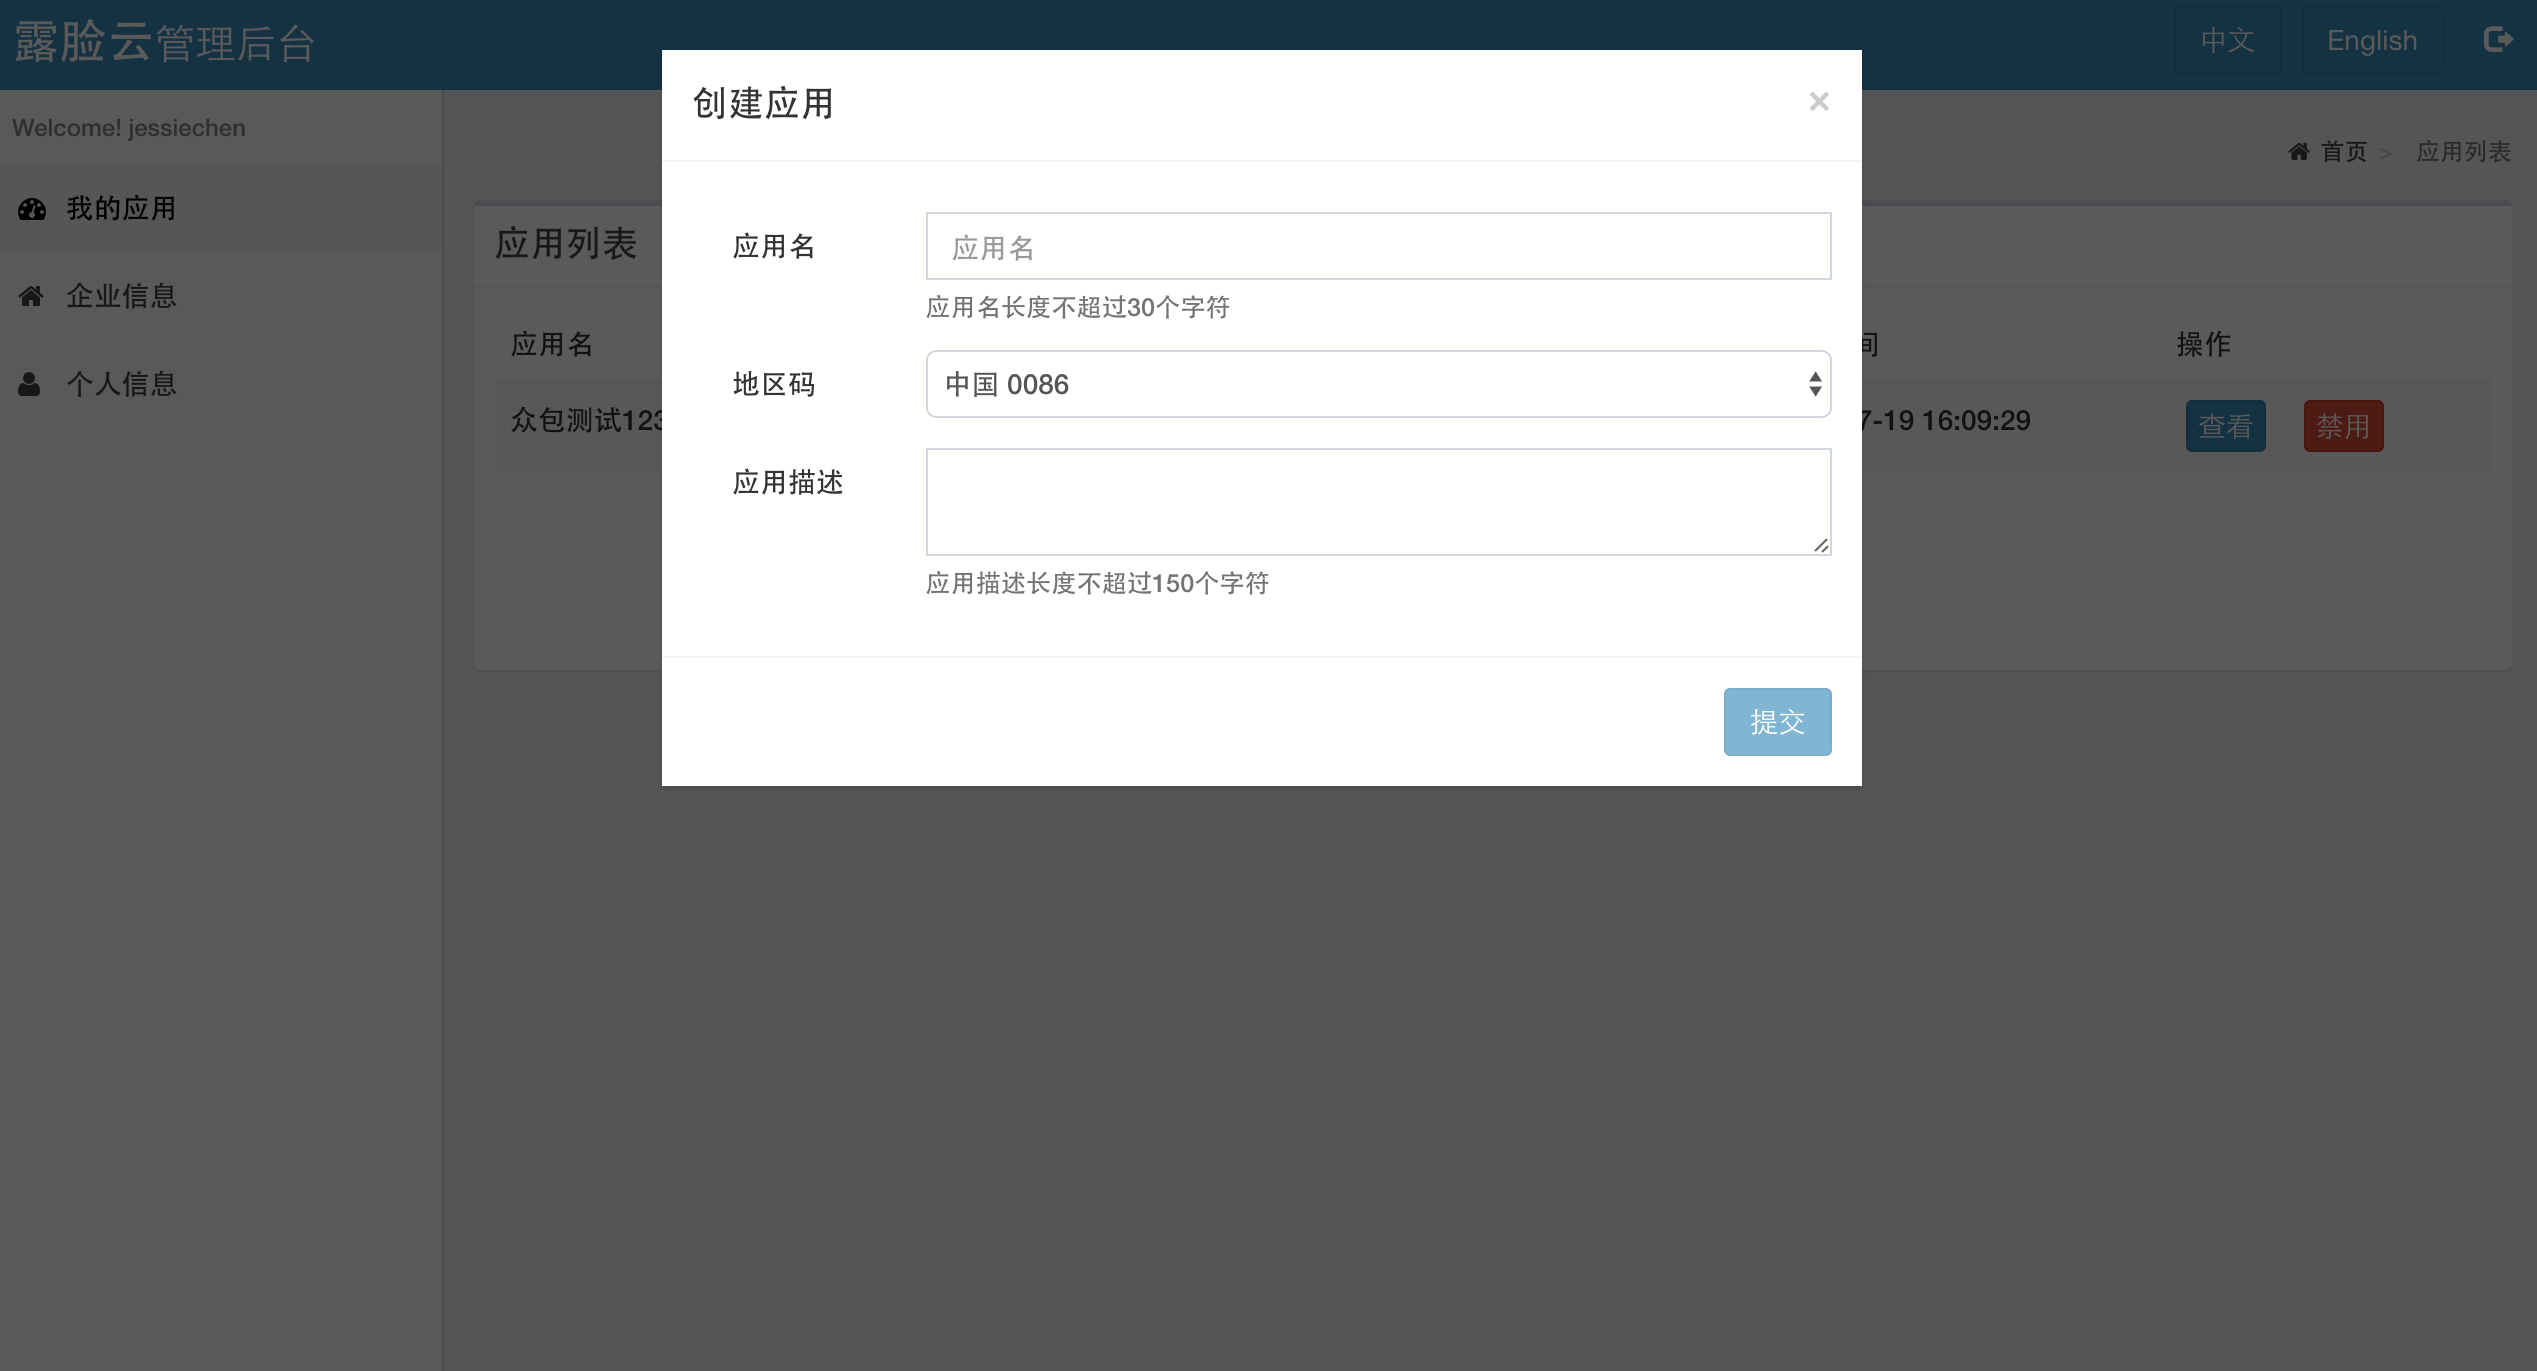This screenshot has width=2537, height=1371.
Task: Submit the form with 提交 button
Action: pyautogui.click(x=1777, y=722)
